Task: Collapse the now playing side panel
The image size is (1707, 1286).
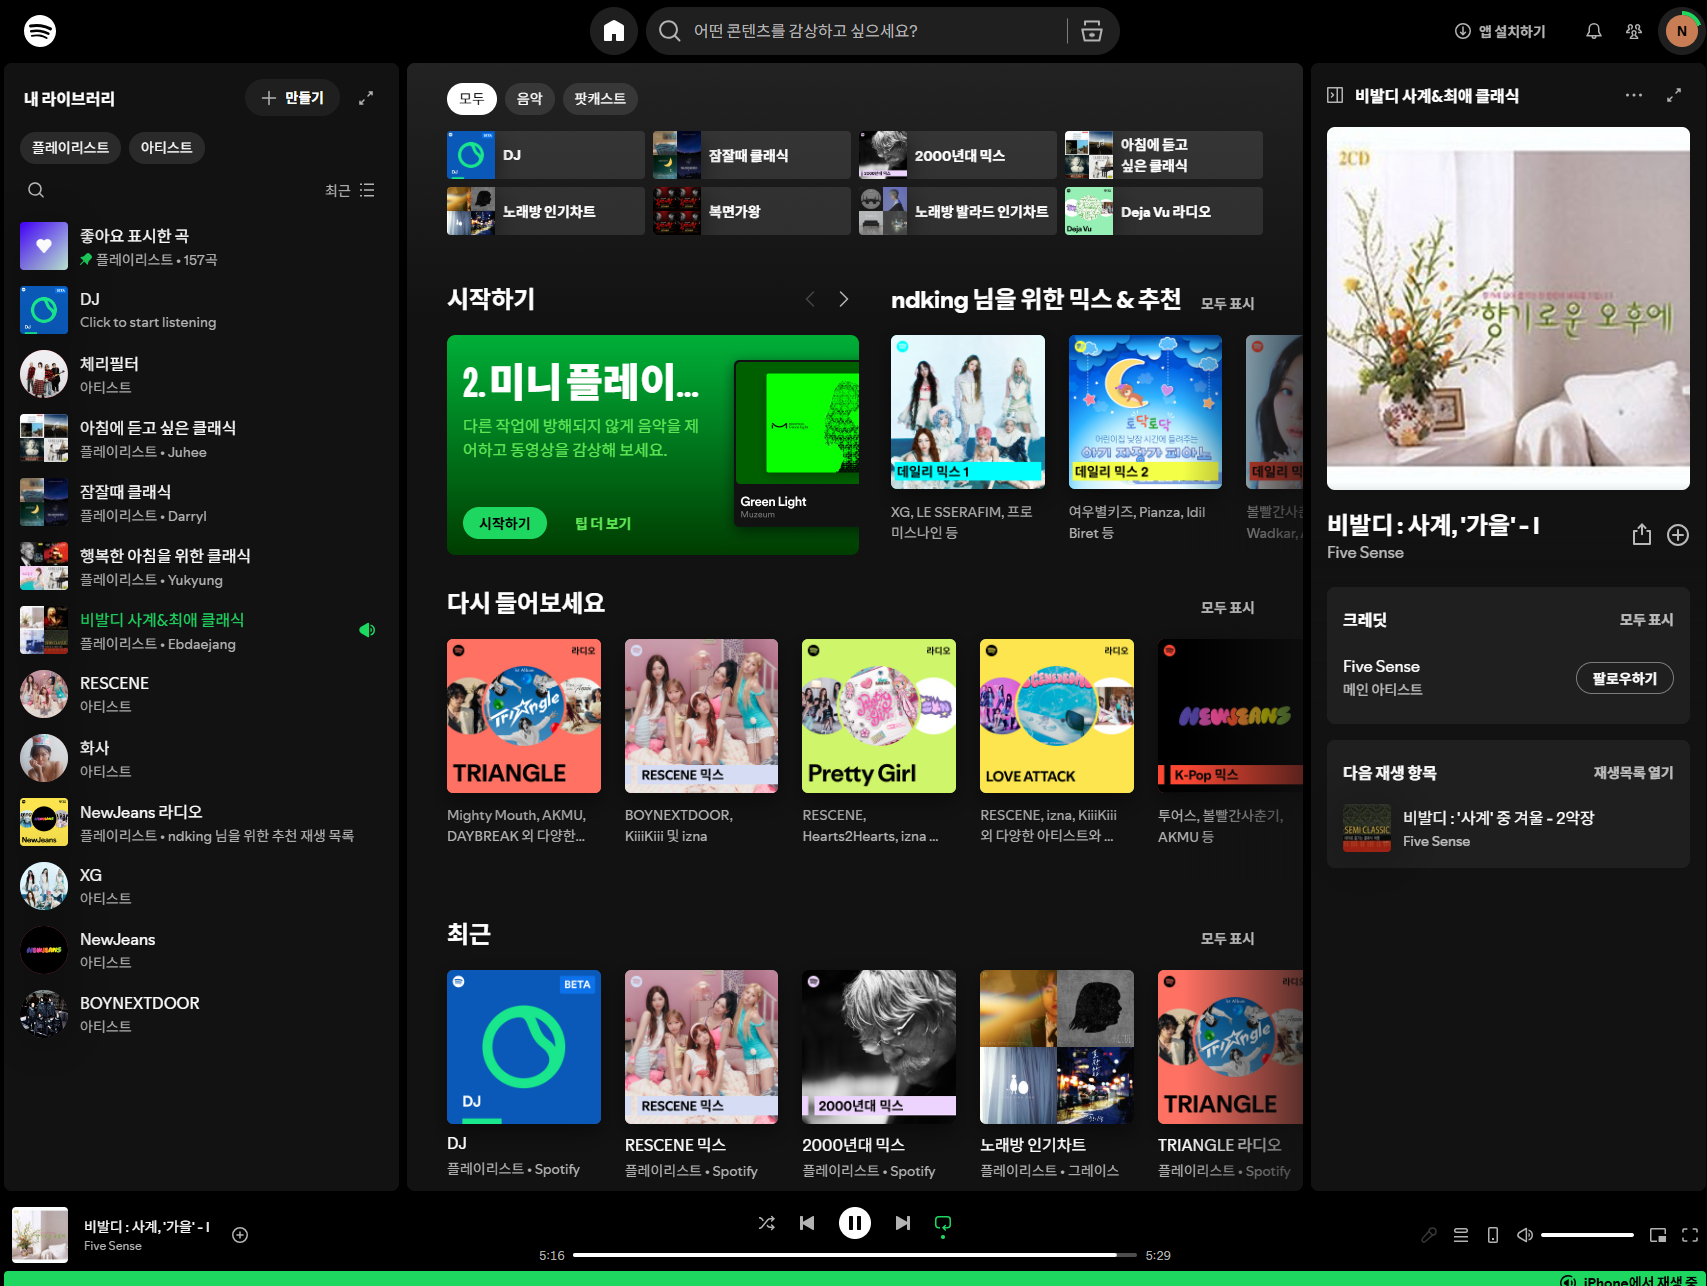Action: [1334, 95]
